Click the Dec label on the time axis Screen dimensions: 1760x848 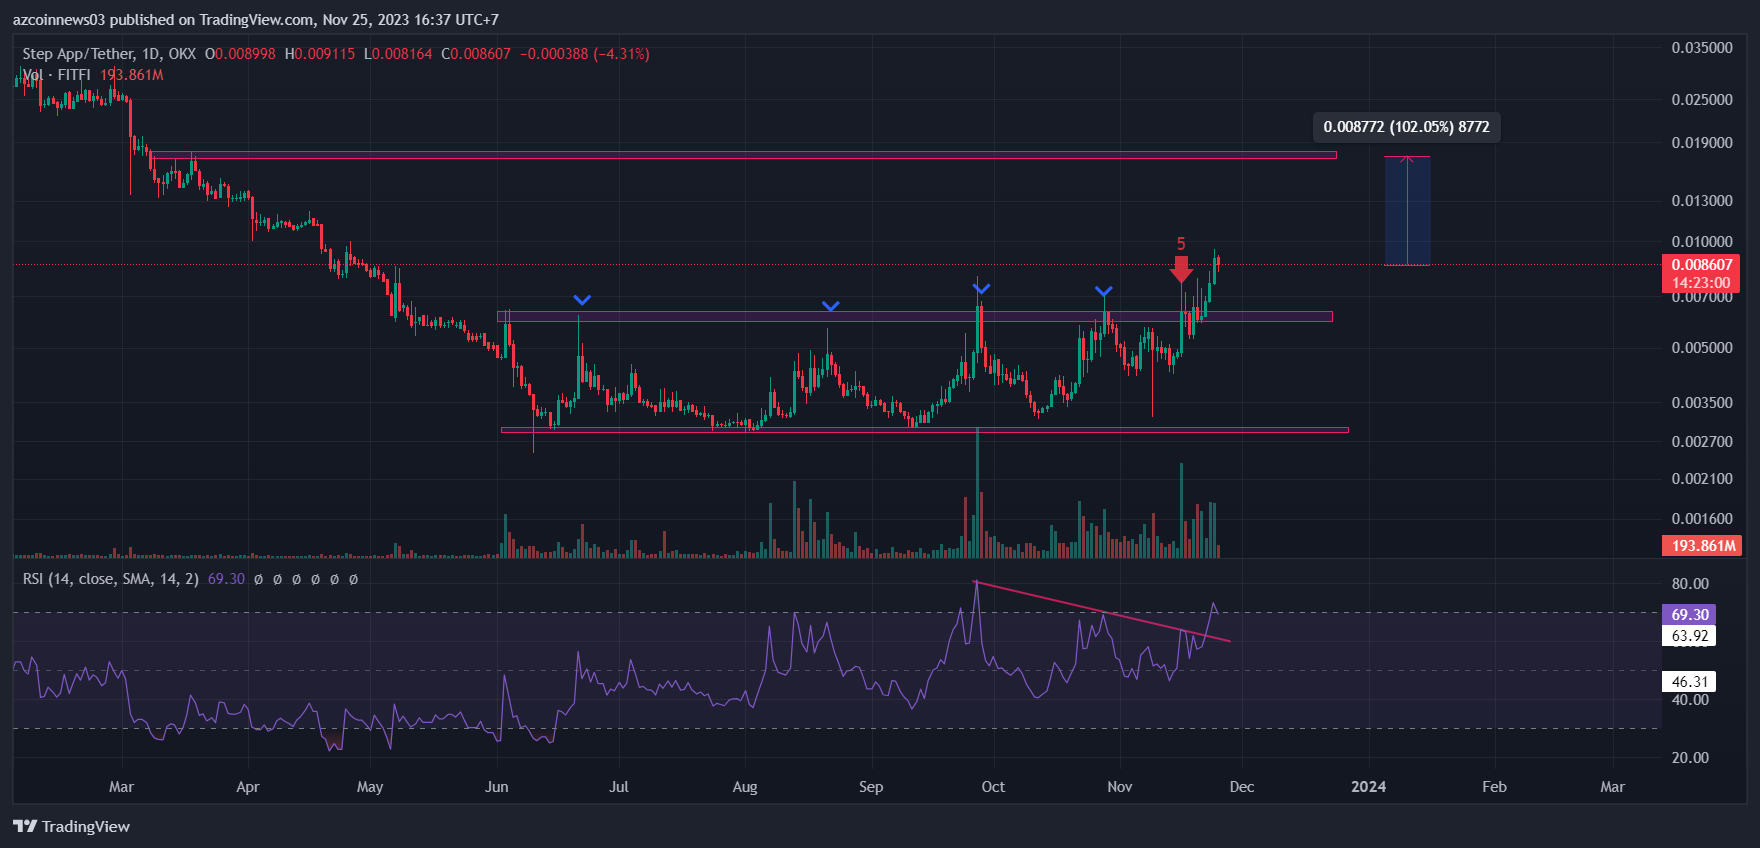[1241, 787]
